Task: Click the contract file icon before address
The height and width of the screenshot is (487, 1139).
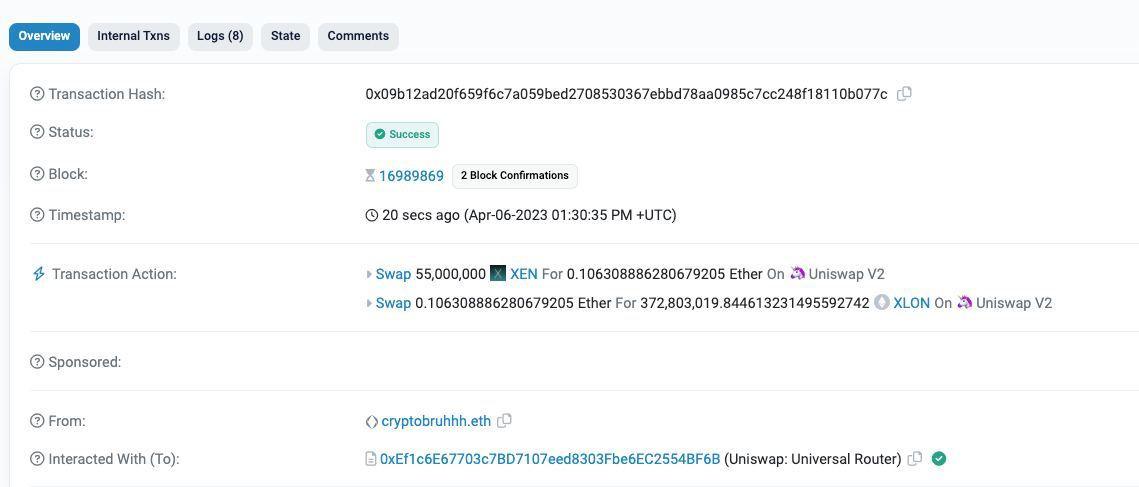Action: [370, 459]
